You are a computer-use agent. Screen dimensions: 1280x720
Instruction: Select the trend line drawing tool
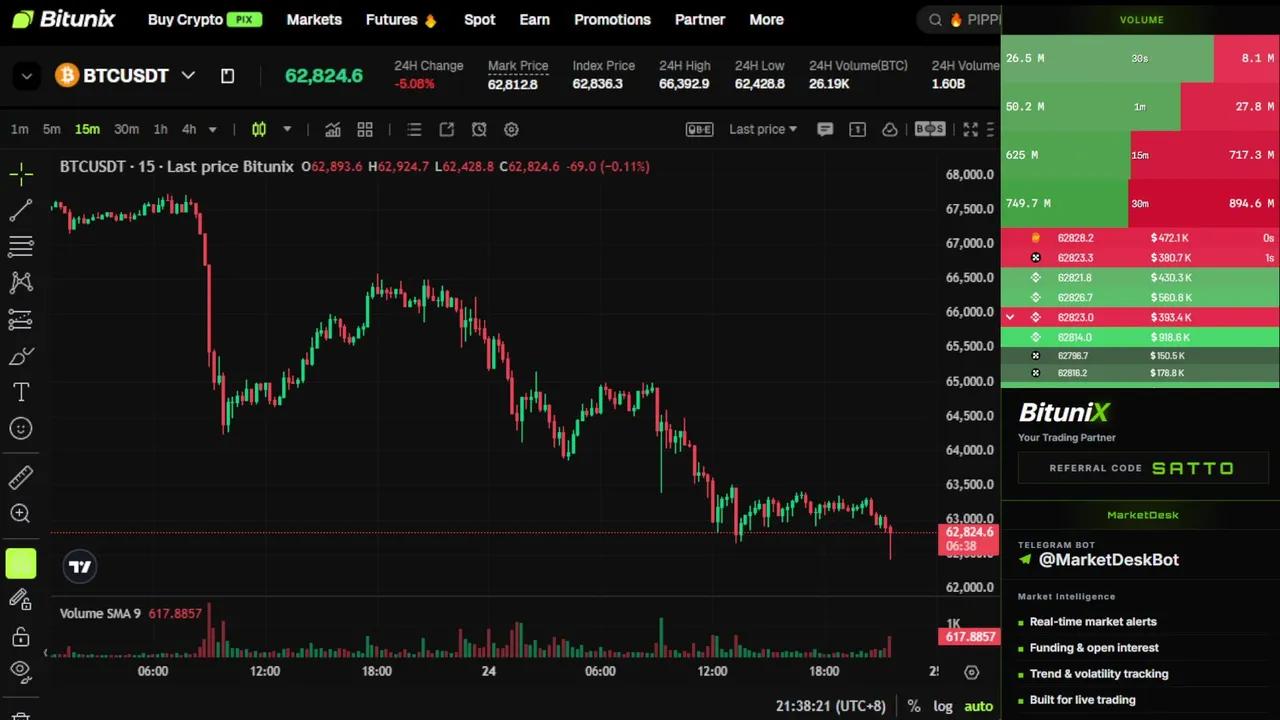click(x=21, y=210)
